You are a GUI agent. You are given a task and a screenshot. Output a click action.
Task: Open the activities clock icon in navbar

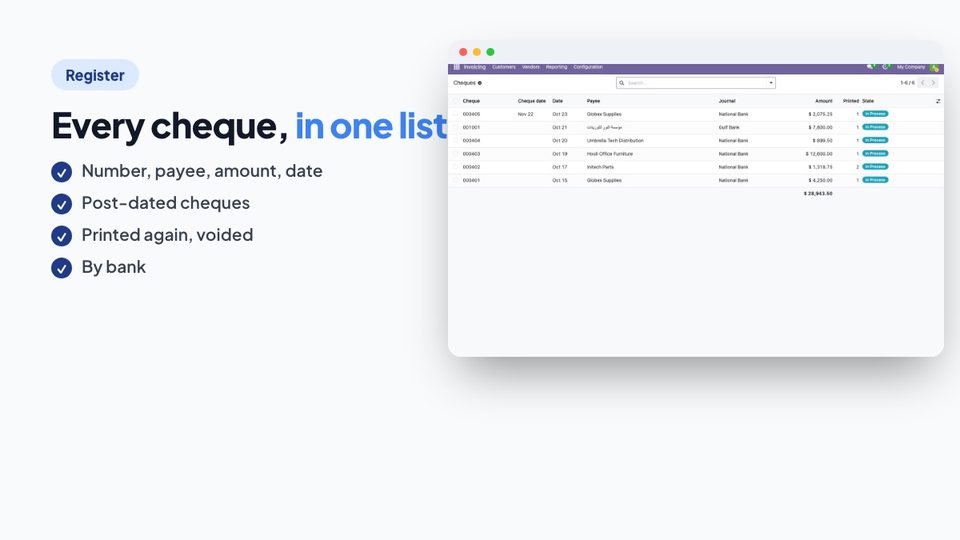pyautogui.click(x=885, y=67)
